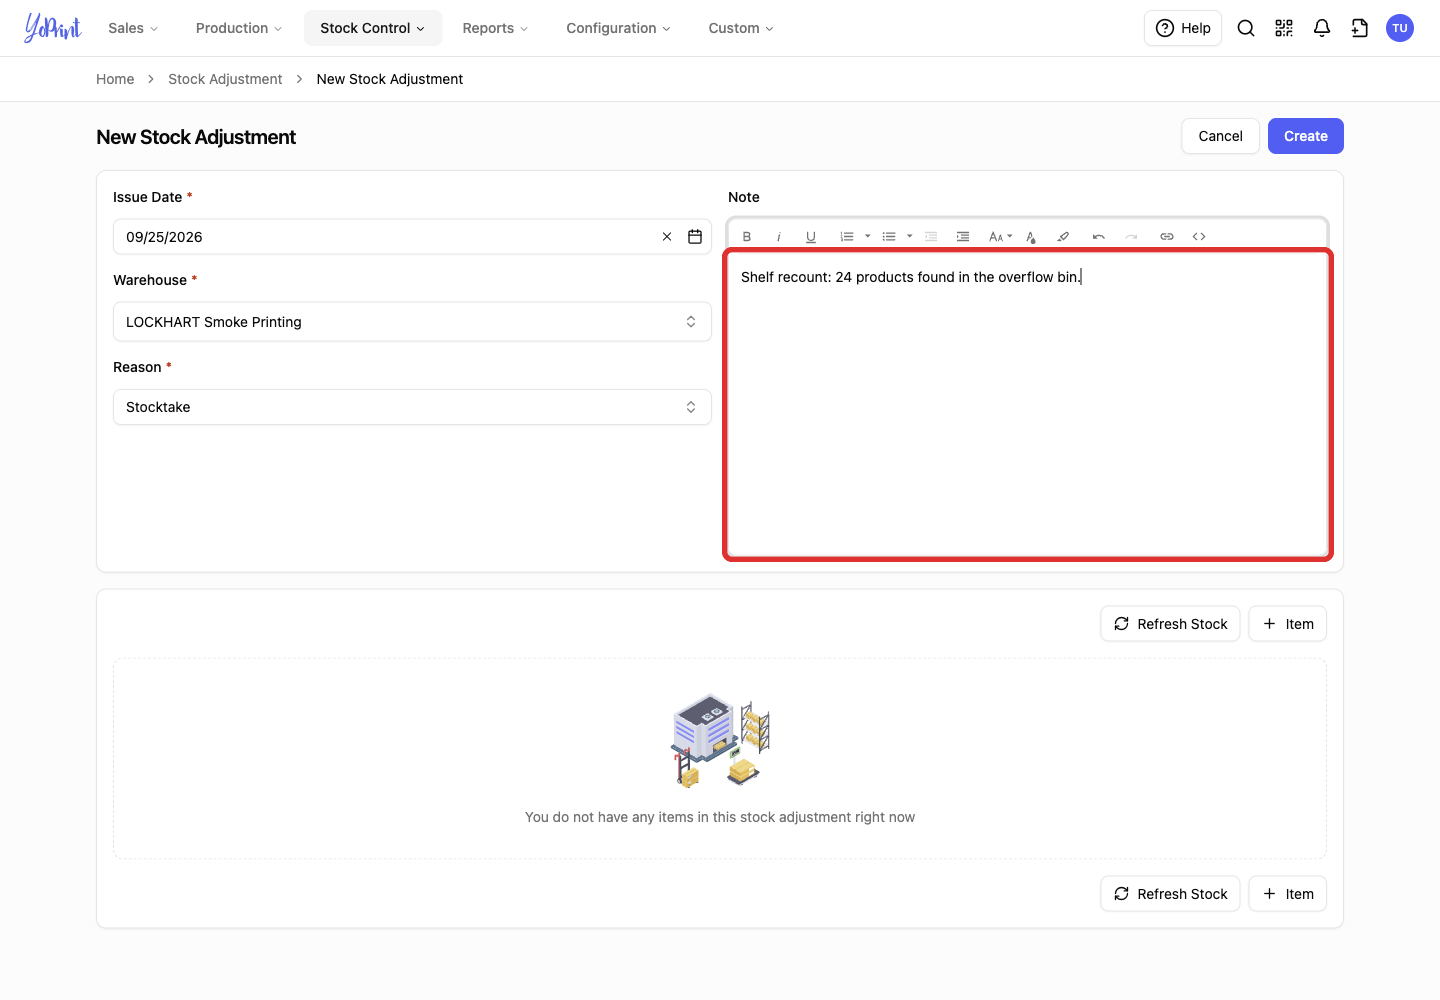
Task: Decrease indent in the Note editor
Action: (931, 237)
